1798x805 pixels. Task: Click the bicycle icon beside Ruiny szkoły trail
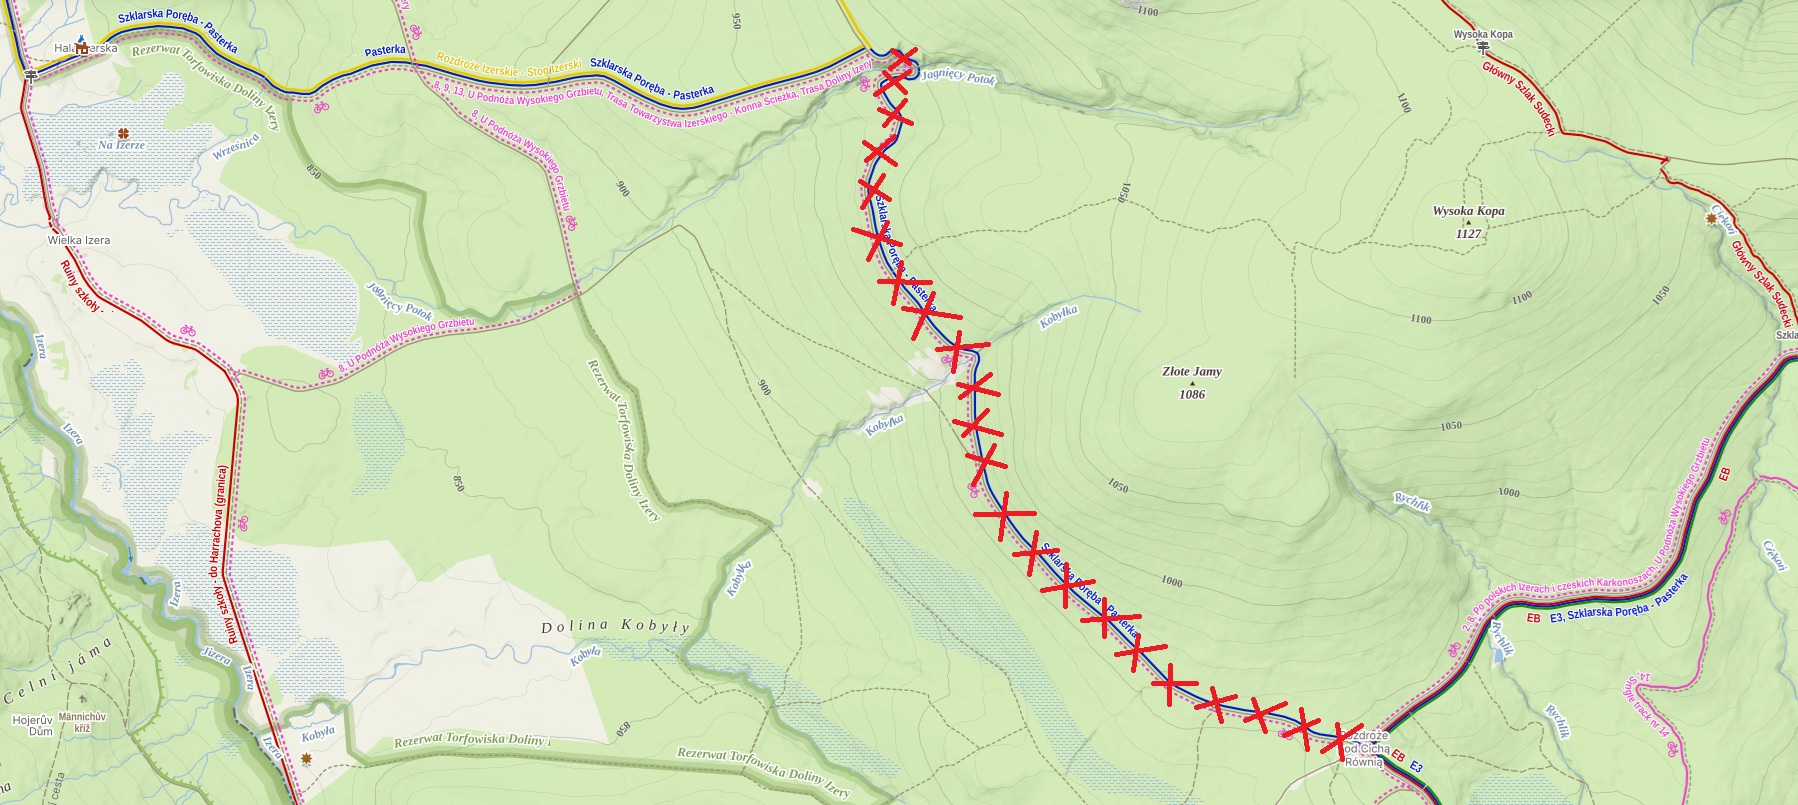click(188, 331)
